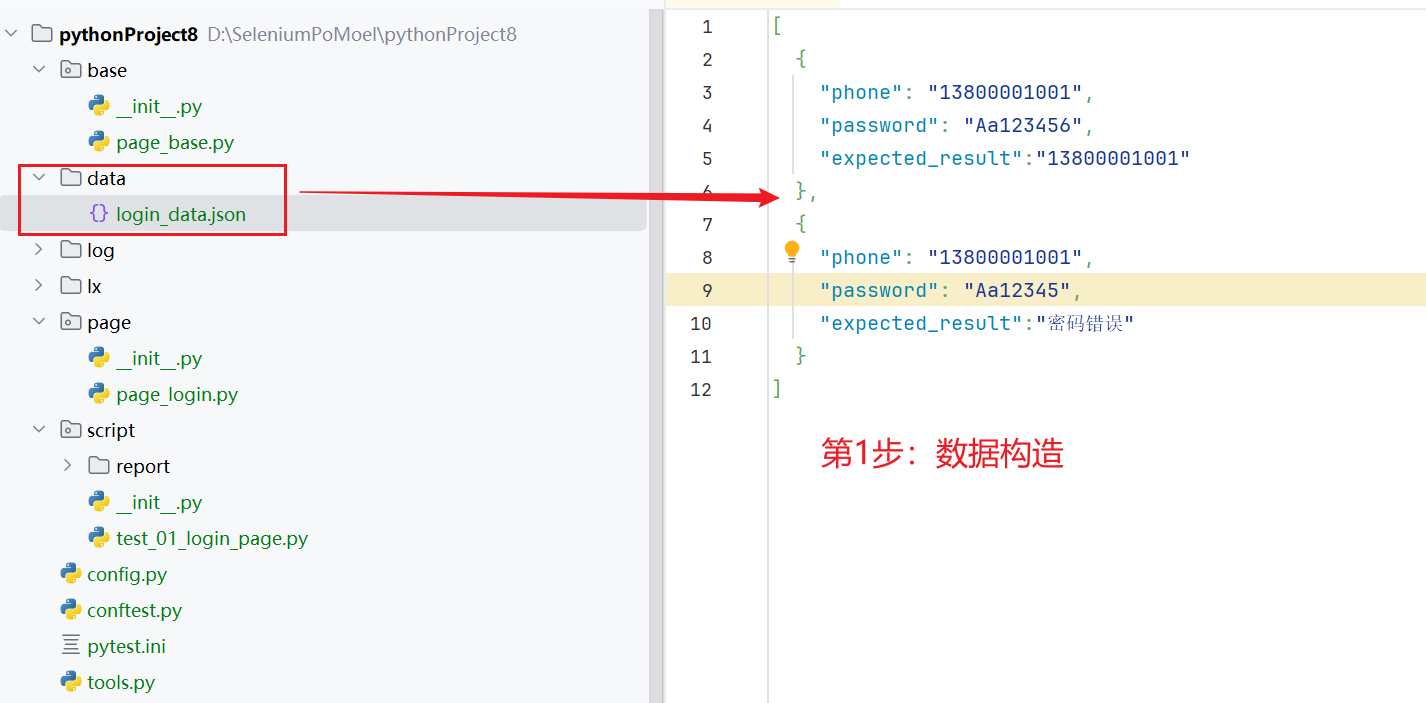This screenshot has width=1426, height=703.
Task: Expand the report folder under script
Action: tap(67, 466)
